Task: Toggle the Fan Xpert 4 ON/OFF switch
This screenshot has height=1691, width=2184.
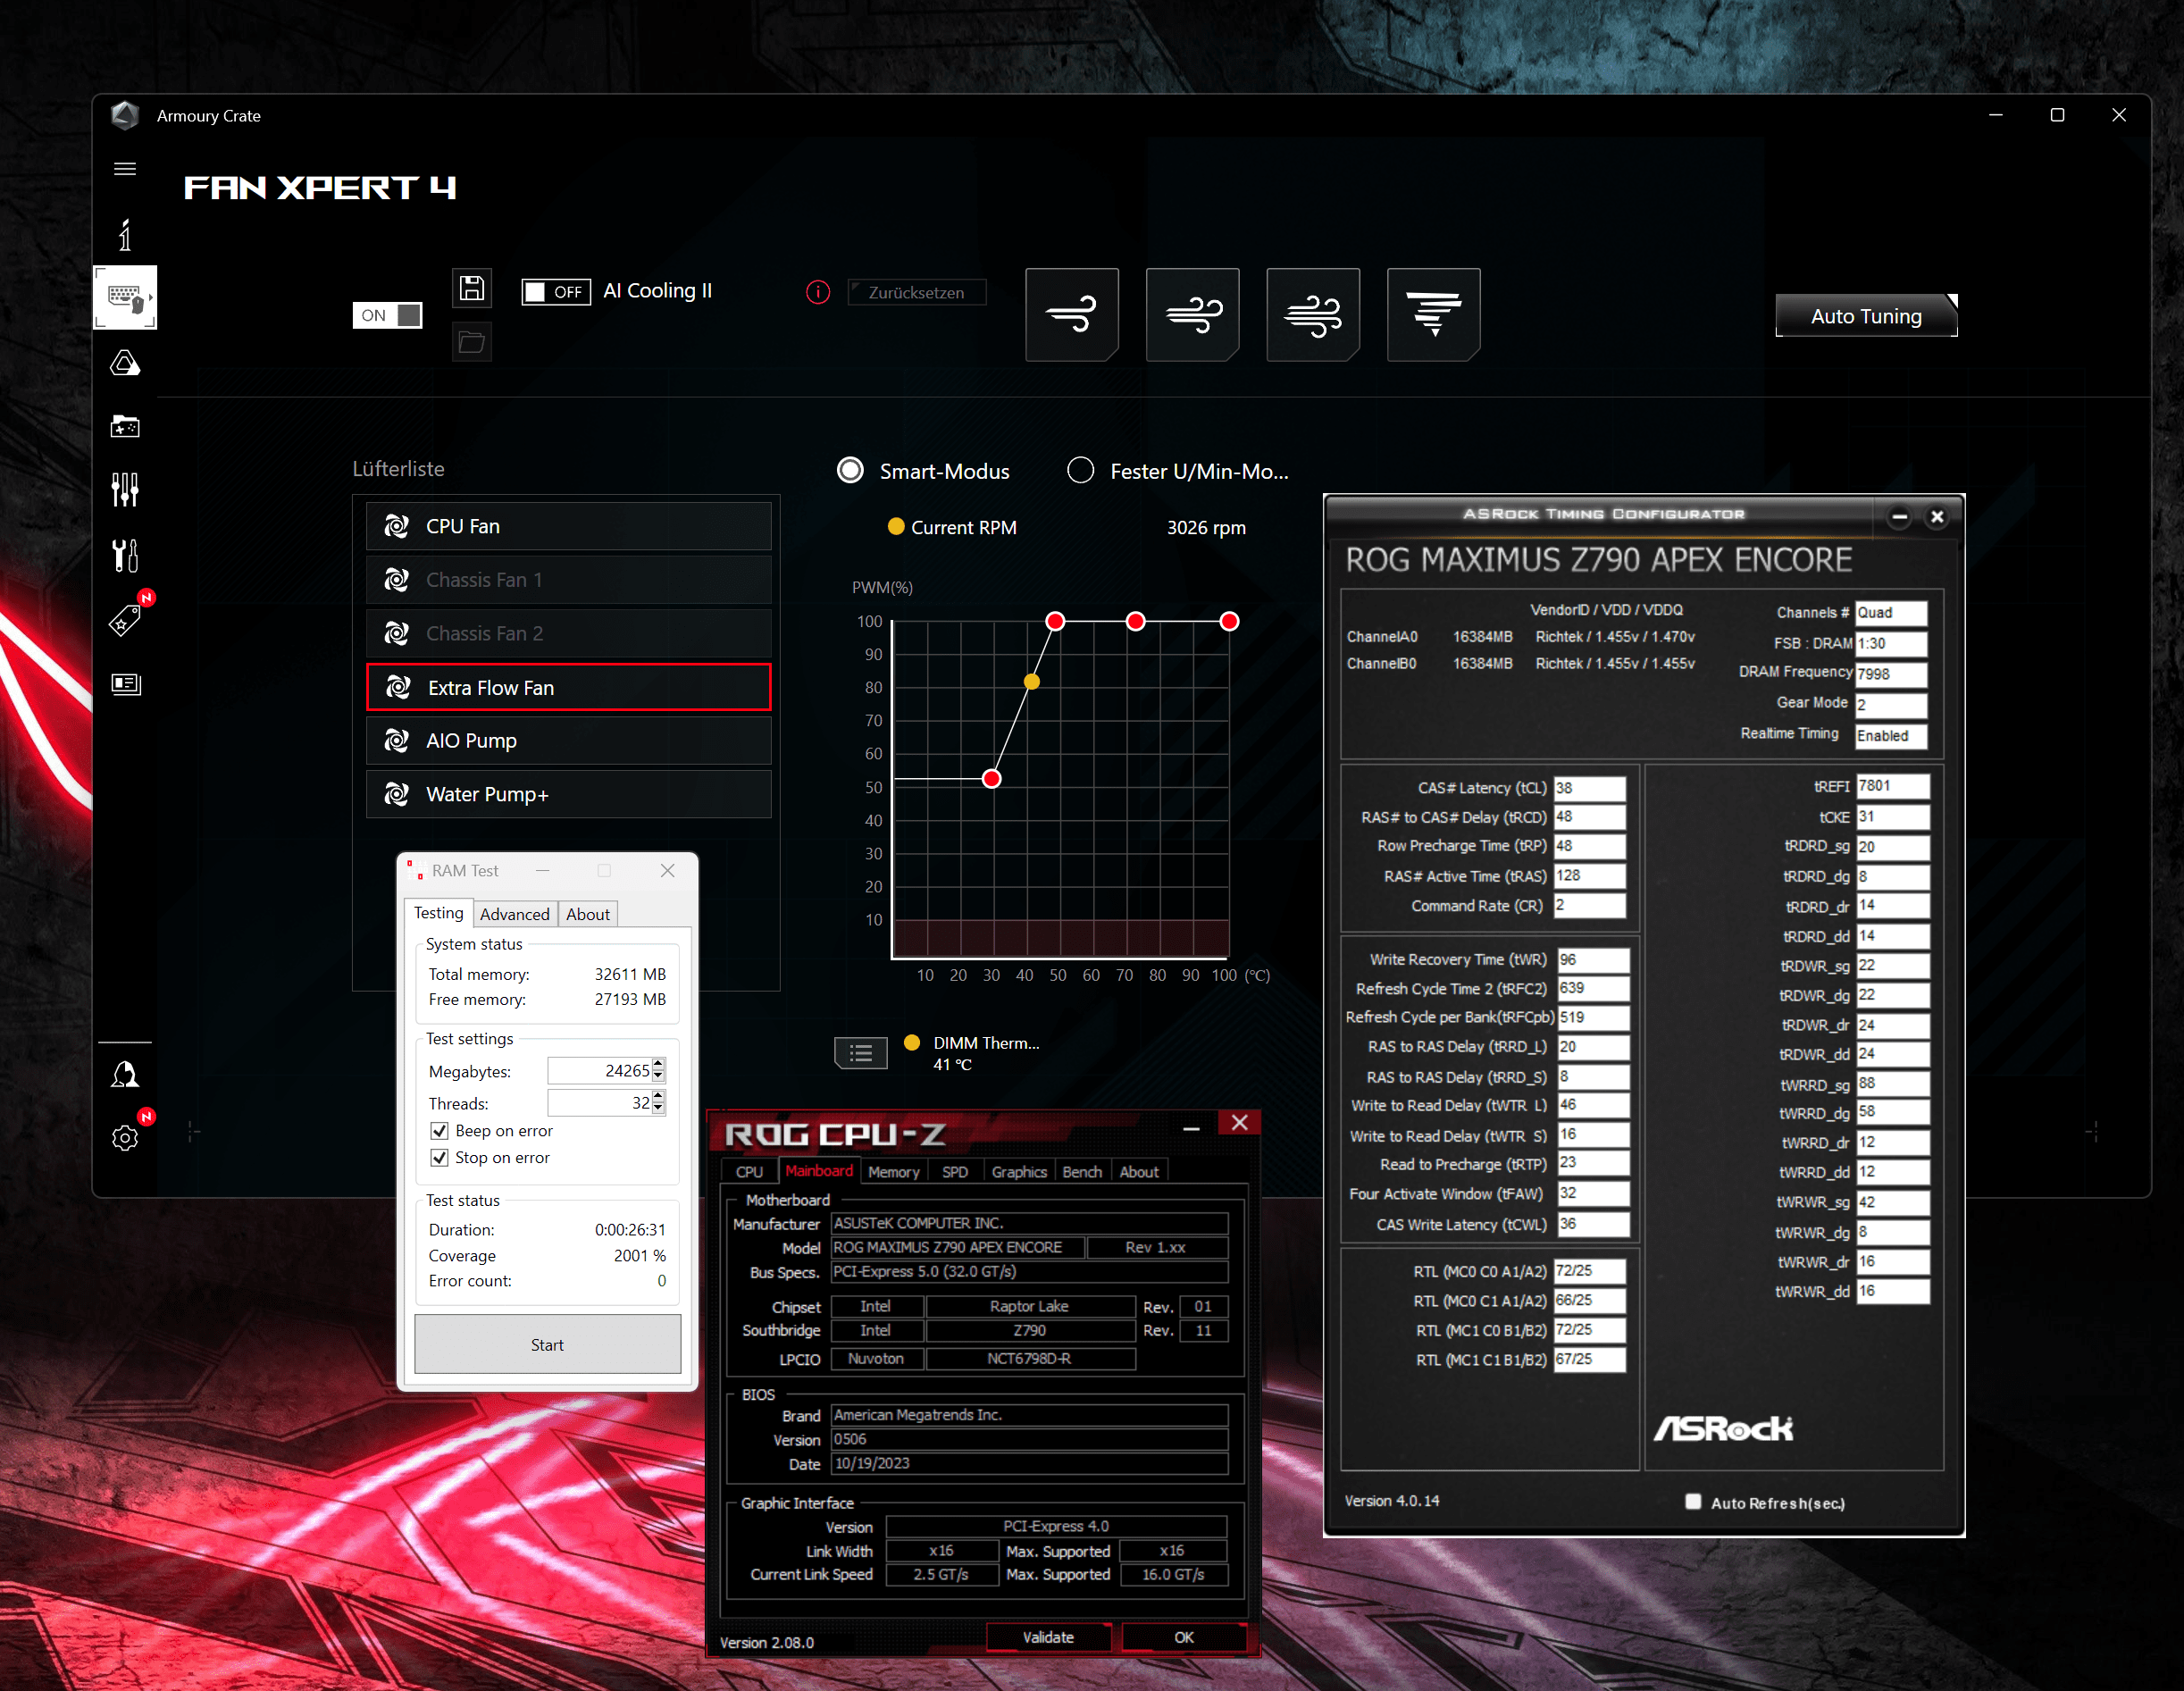Action: (x=387, y=314)
